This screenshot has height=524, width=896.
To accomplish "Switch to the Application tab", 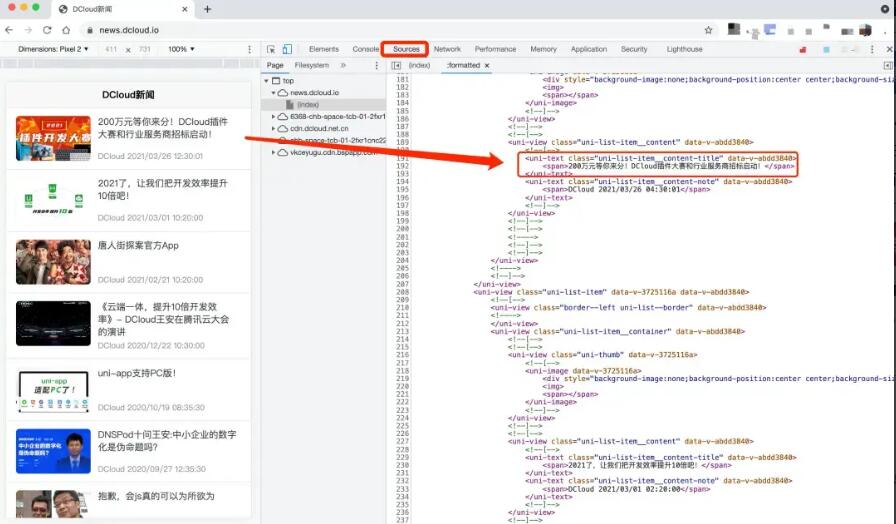I will 589,49.
